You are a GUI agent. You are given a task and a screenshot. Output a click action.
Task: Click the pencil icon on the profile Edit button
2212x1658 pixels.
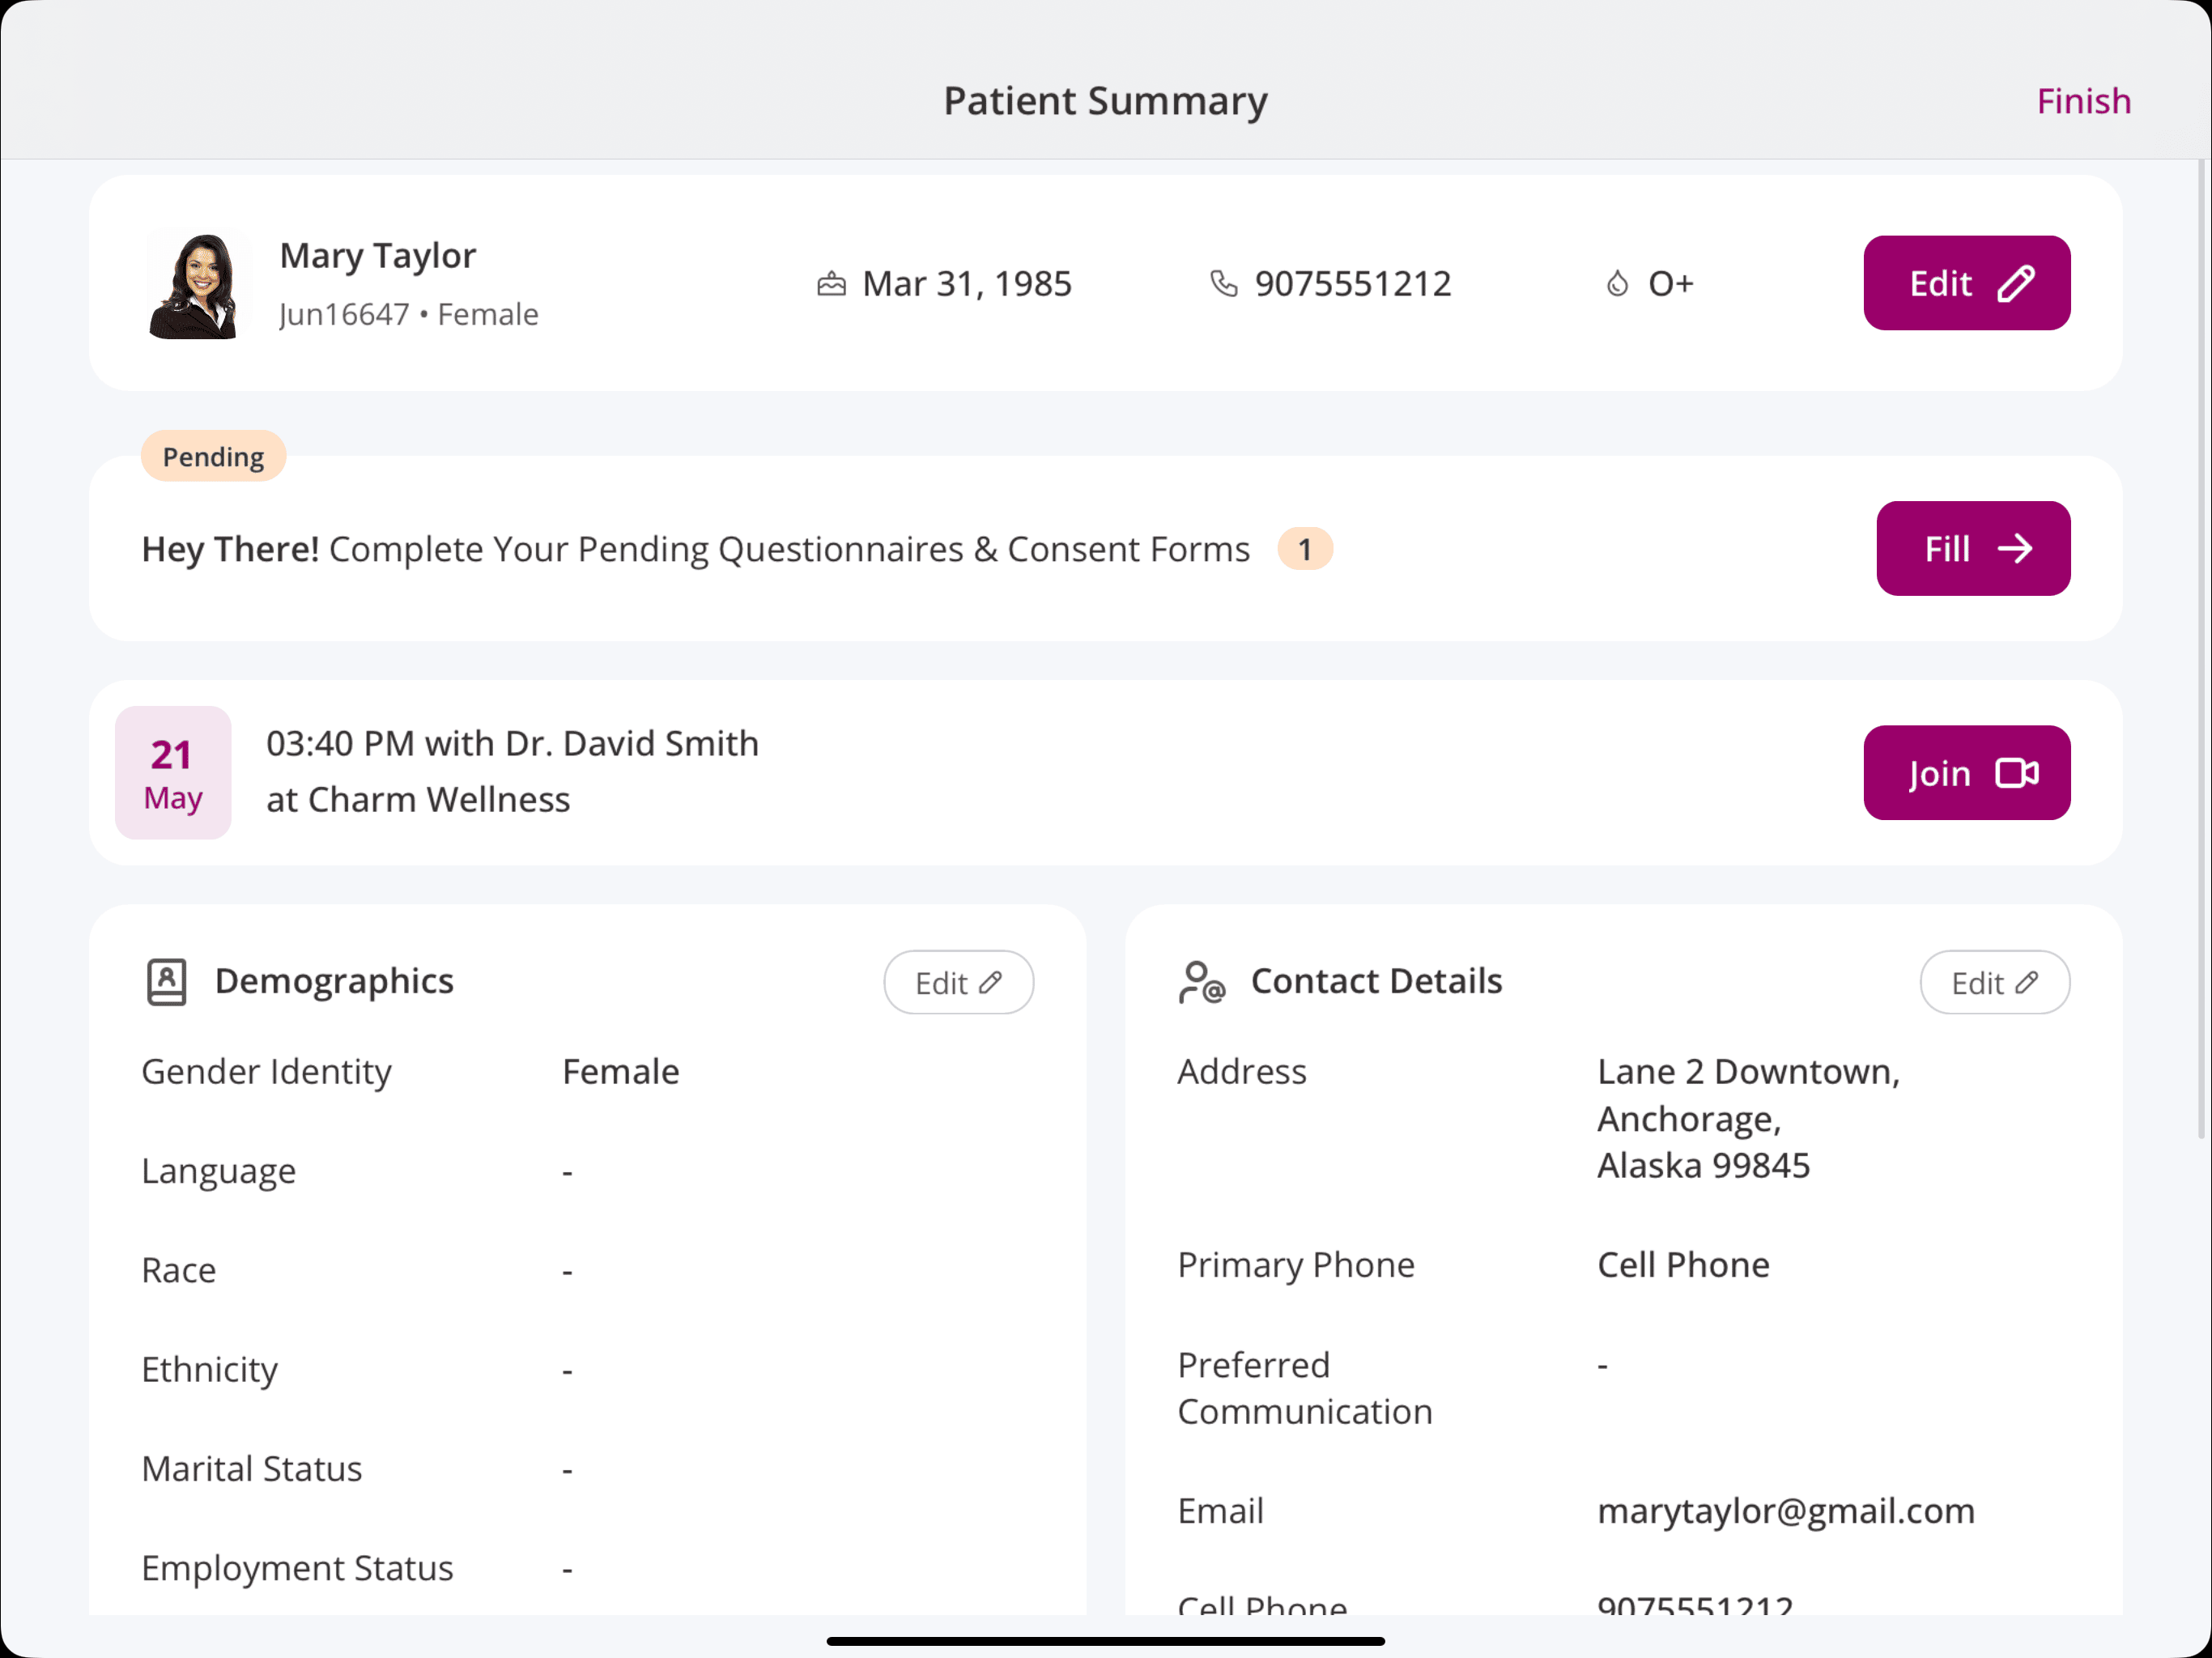click(2016, 284)
